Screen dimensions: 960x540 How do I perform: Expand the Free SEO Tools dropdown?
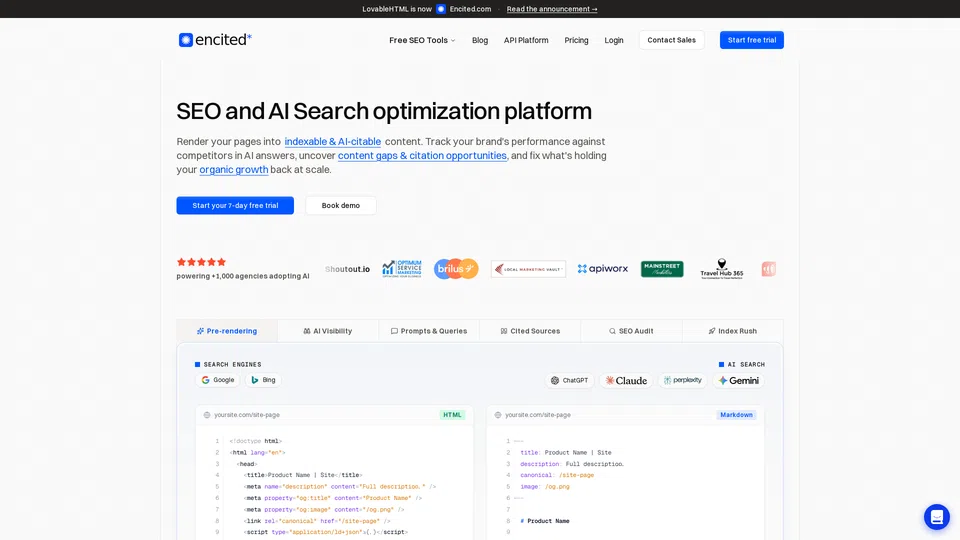(x=422, y=40)
